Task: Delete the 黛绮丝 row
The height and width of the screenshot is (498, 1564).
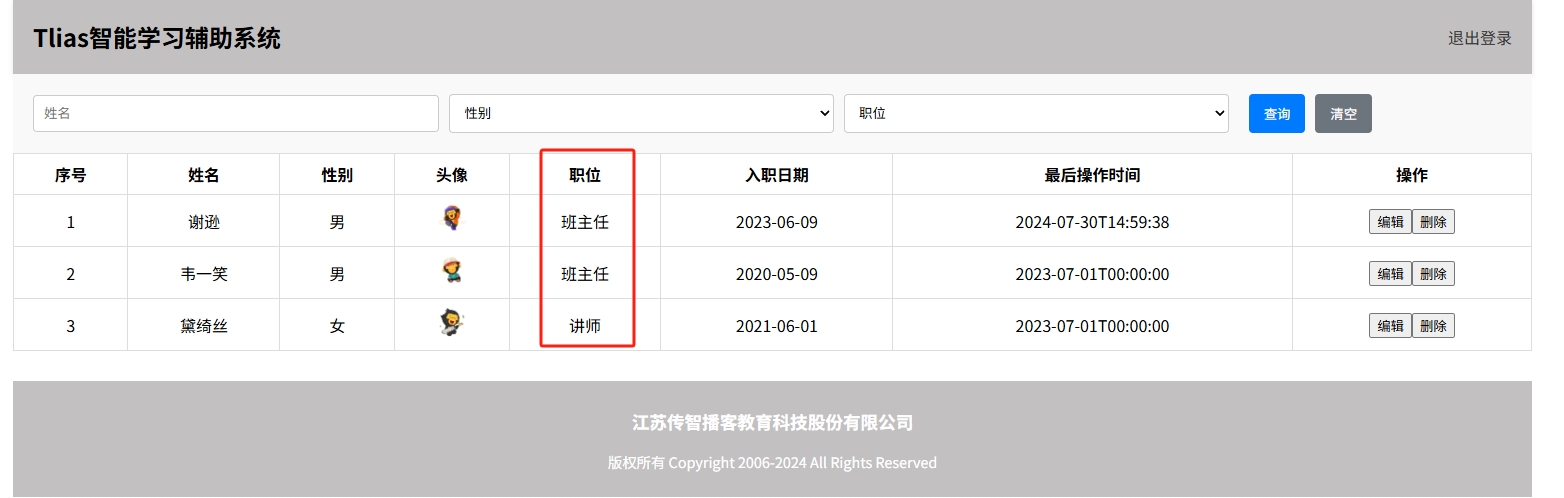Action: [1433, 326]
